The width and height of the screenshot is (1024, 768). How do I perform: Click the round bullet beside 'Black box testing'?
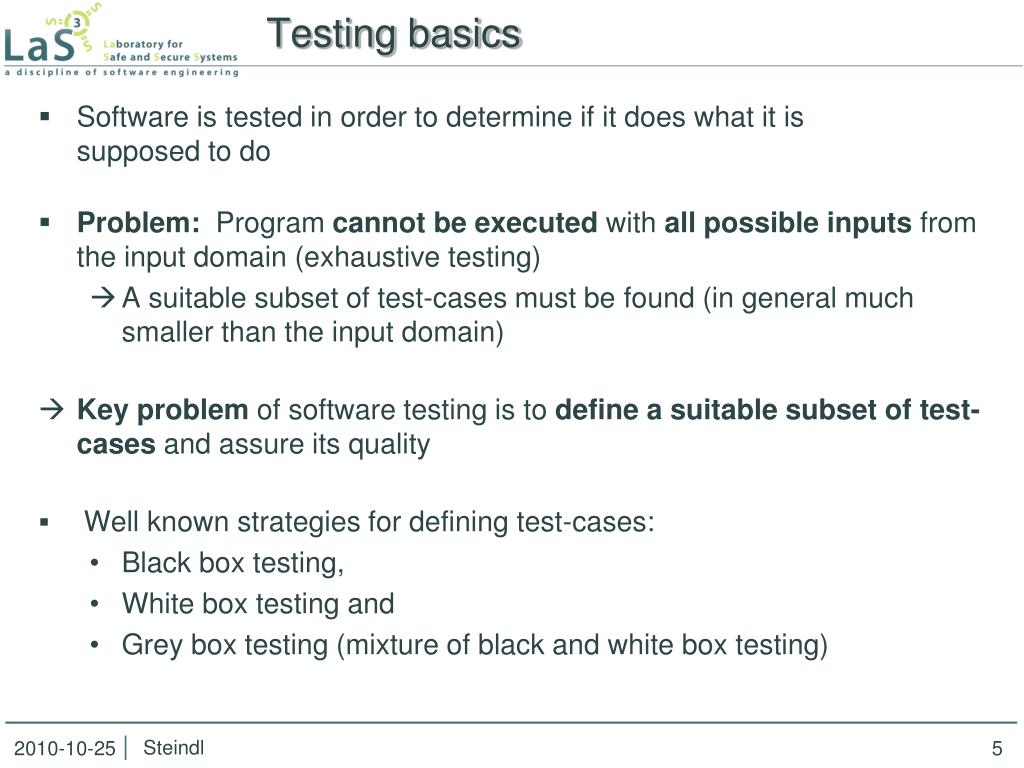coord(95,562)
